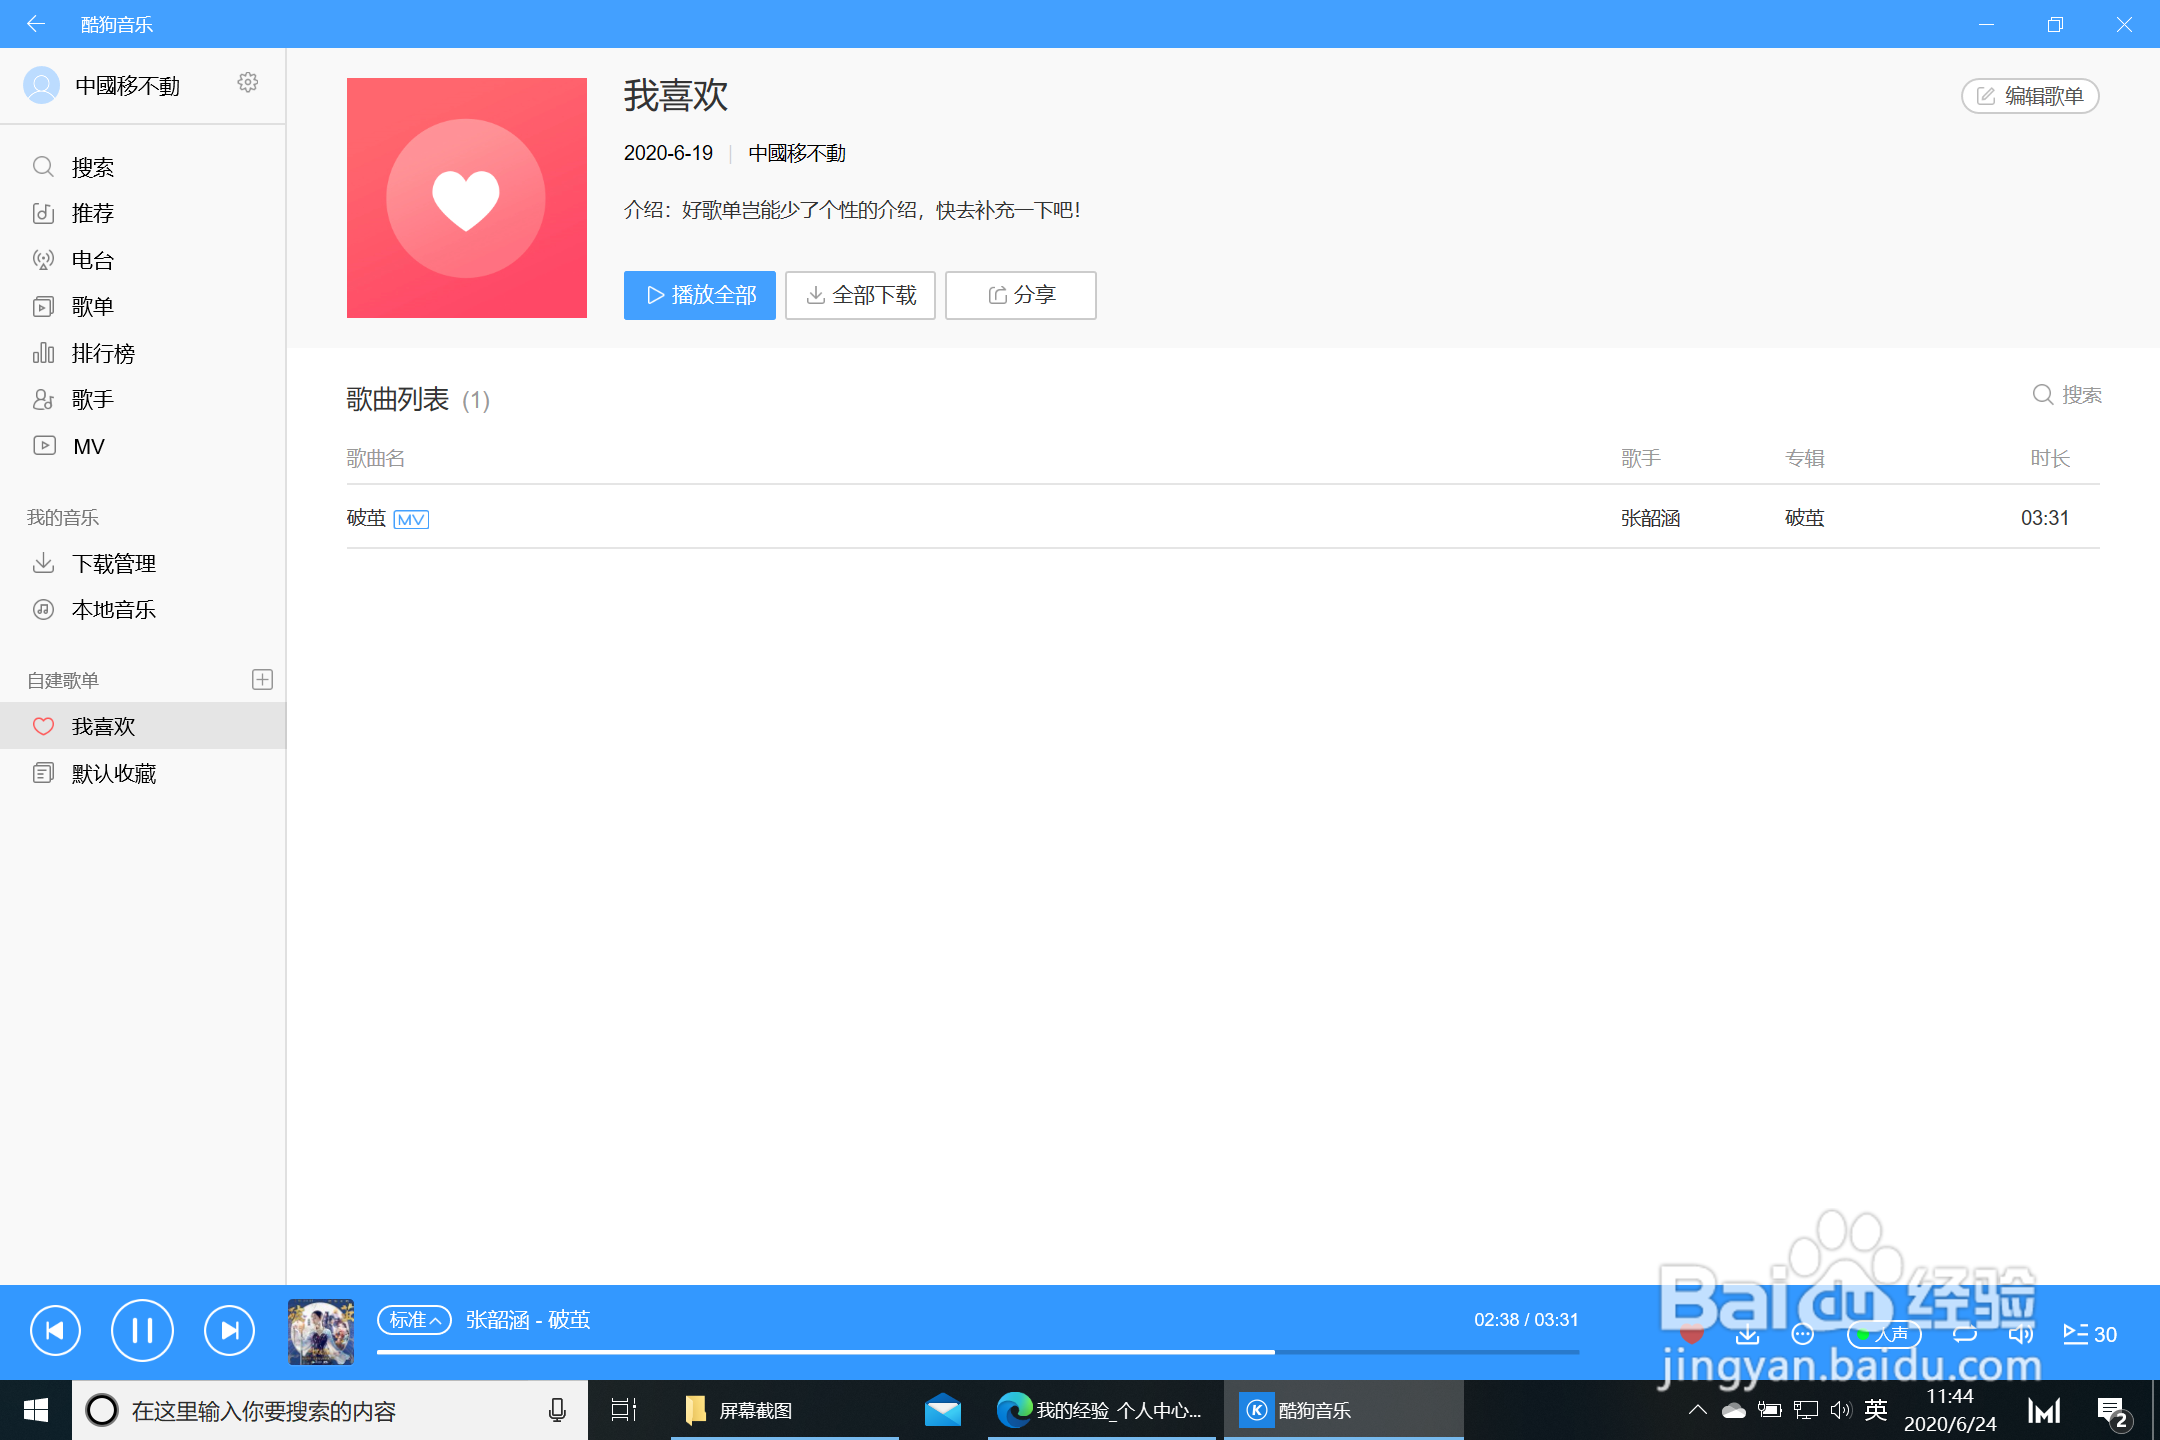Open more options in the player bar
The width and height of the screenshot is (2160, 1440).
click(1805, 1333)
